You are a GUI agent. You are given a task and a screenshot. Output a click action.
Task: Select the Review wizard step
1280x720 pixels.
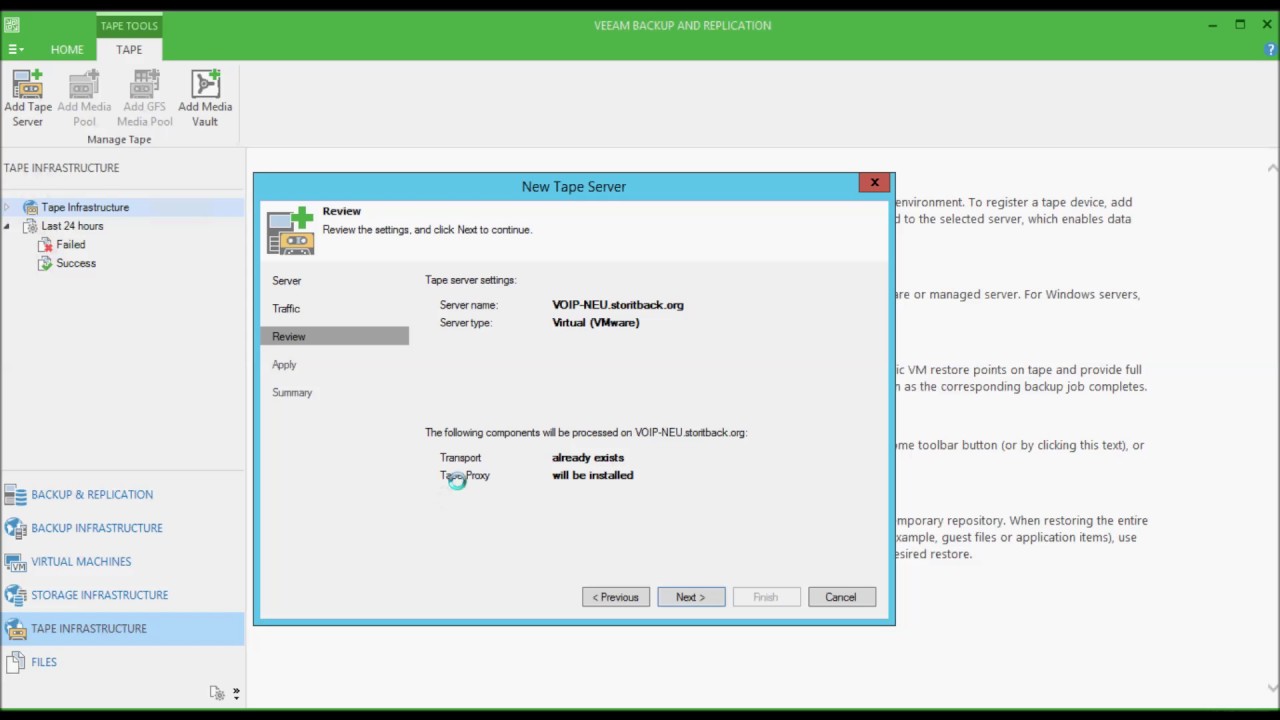(x=334, y=337)
